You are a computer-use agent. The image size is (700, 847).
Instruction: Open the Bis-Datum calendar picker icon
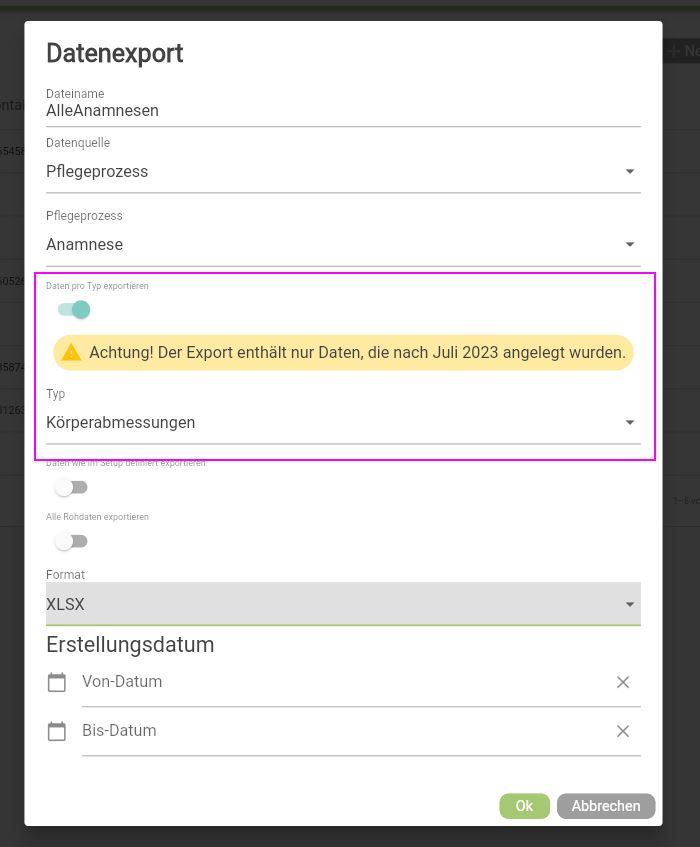coord(57,731)
